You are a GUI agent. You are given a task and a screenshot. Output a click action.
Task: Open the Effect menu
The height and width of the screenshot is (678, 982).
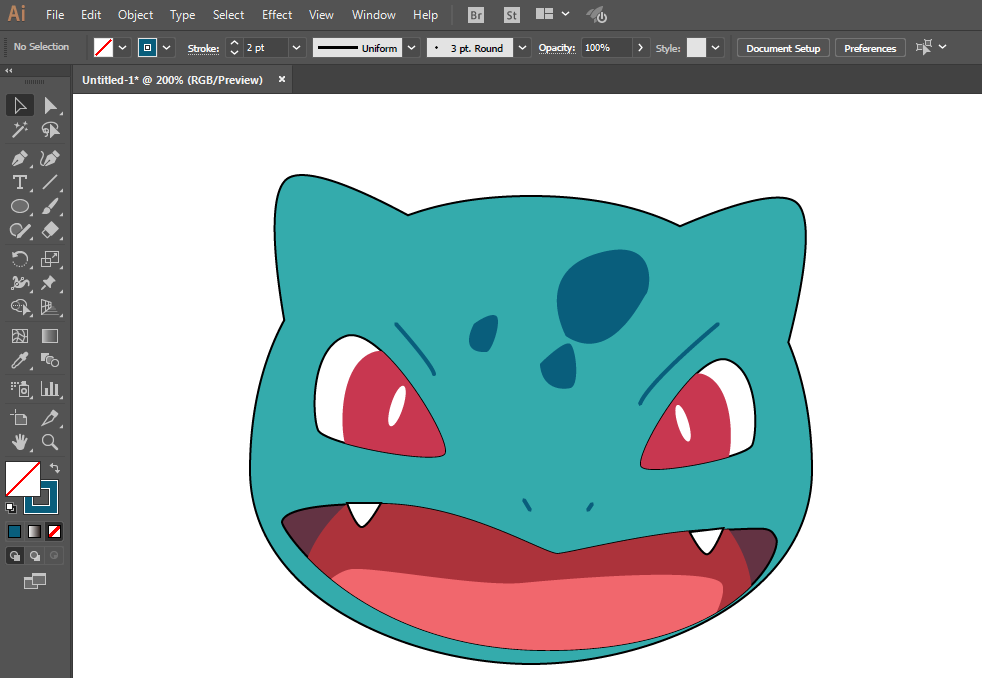(x=277, y=14)
